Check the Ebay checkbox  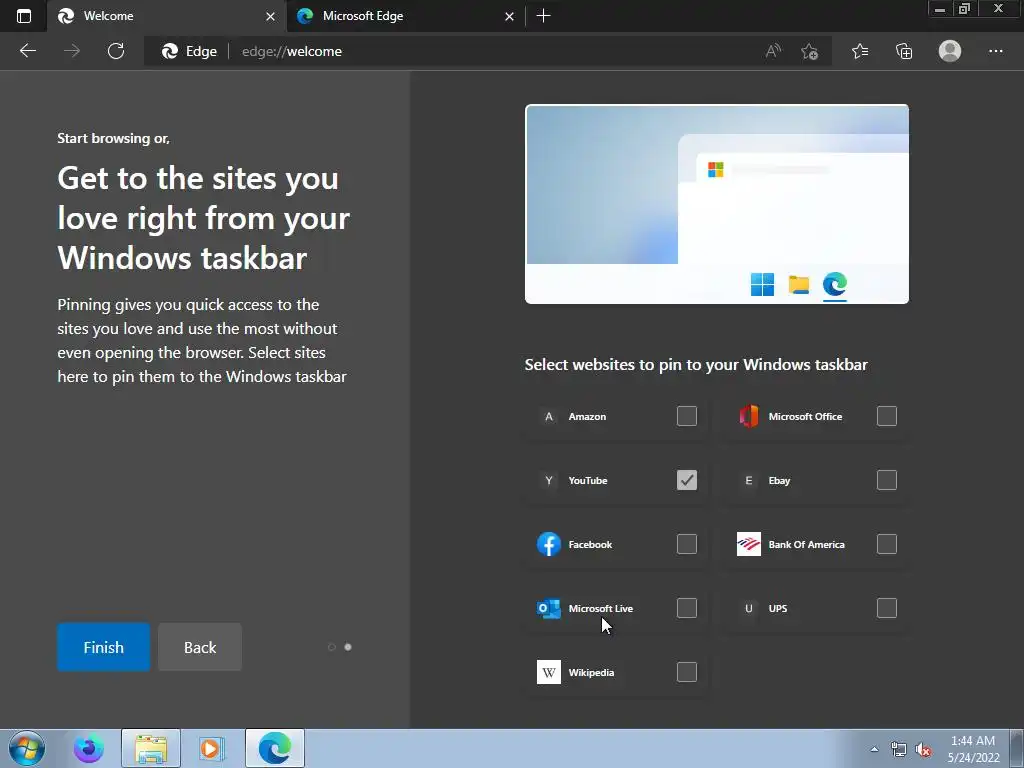point(886,480)
